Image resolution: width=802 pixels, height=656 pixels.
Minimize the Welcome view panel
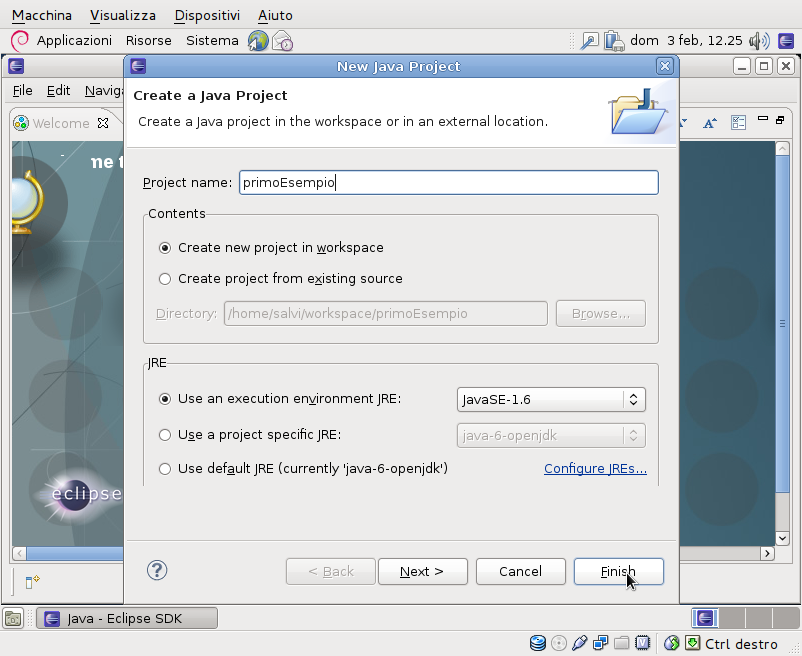(763, 119)
